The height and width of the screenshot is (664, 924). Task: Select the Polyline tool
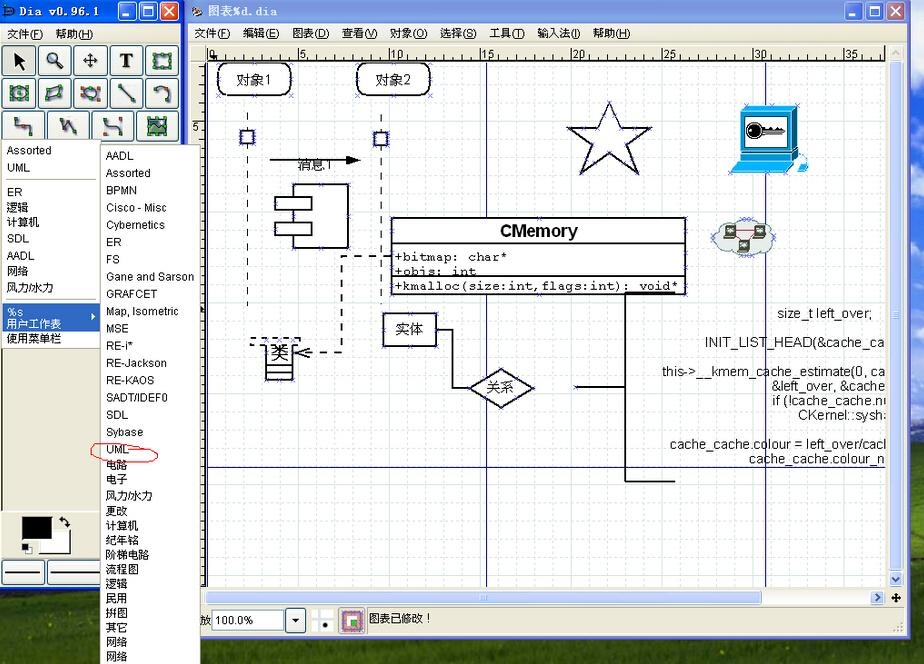[x=68, y=125]
